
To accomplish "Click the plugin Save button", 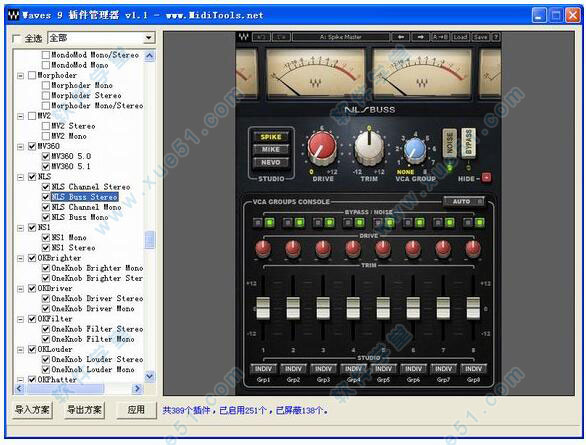I will click(480, 37).
